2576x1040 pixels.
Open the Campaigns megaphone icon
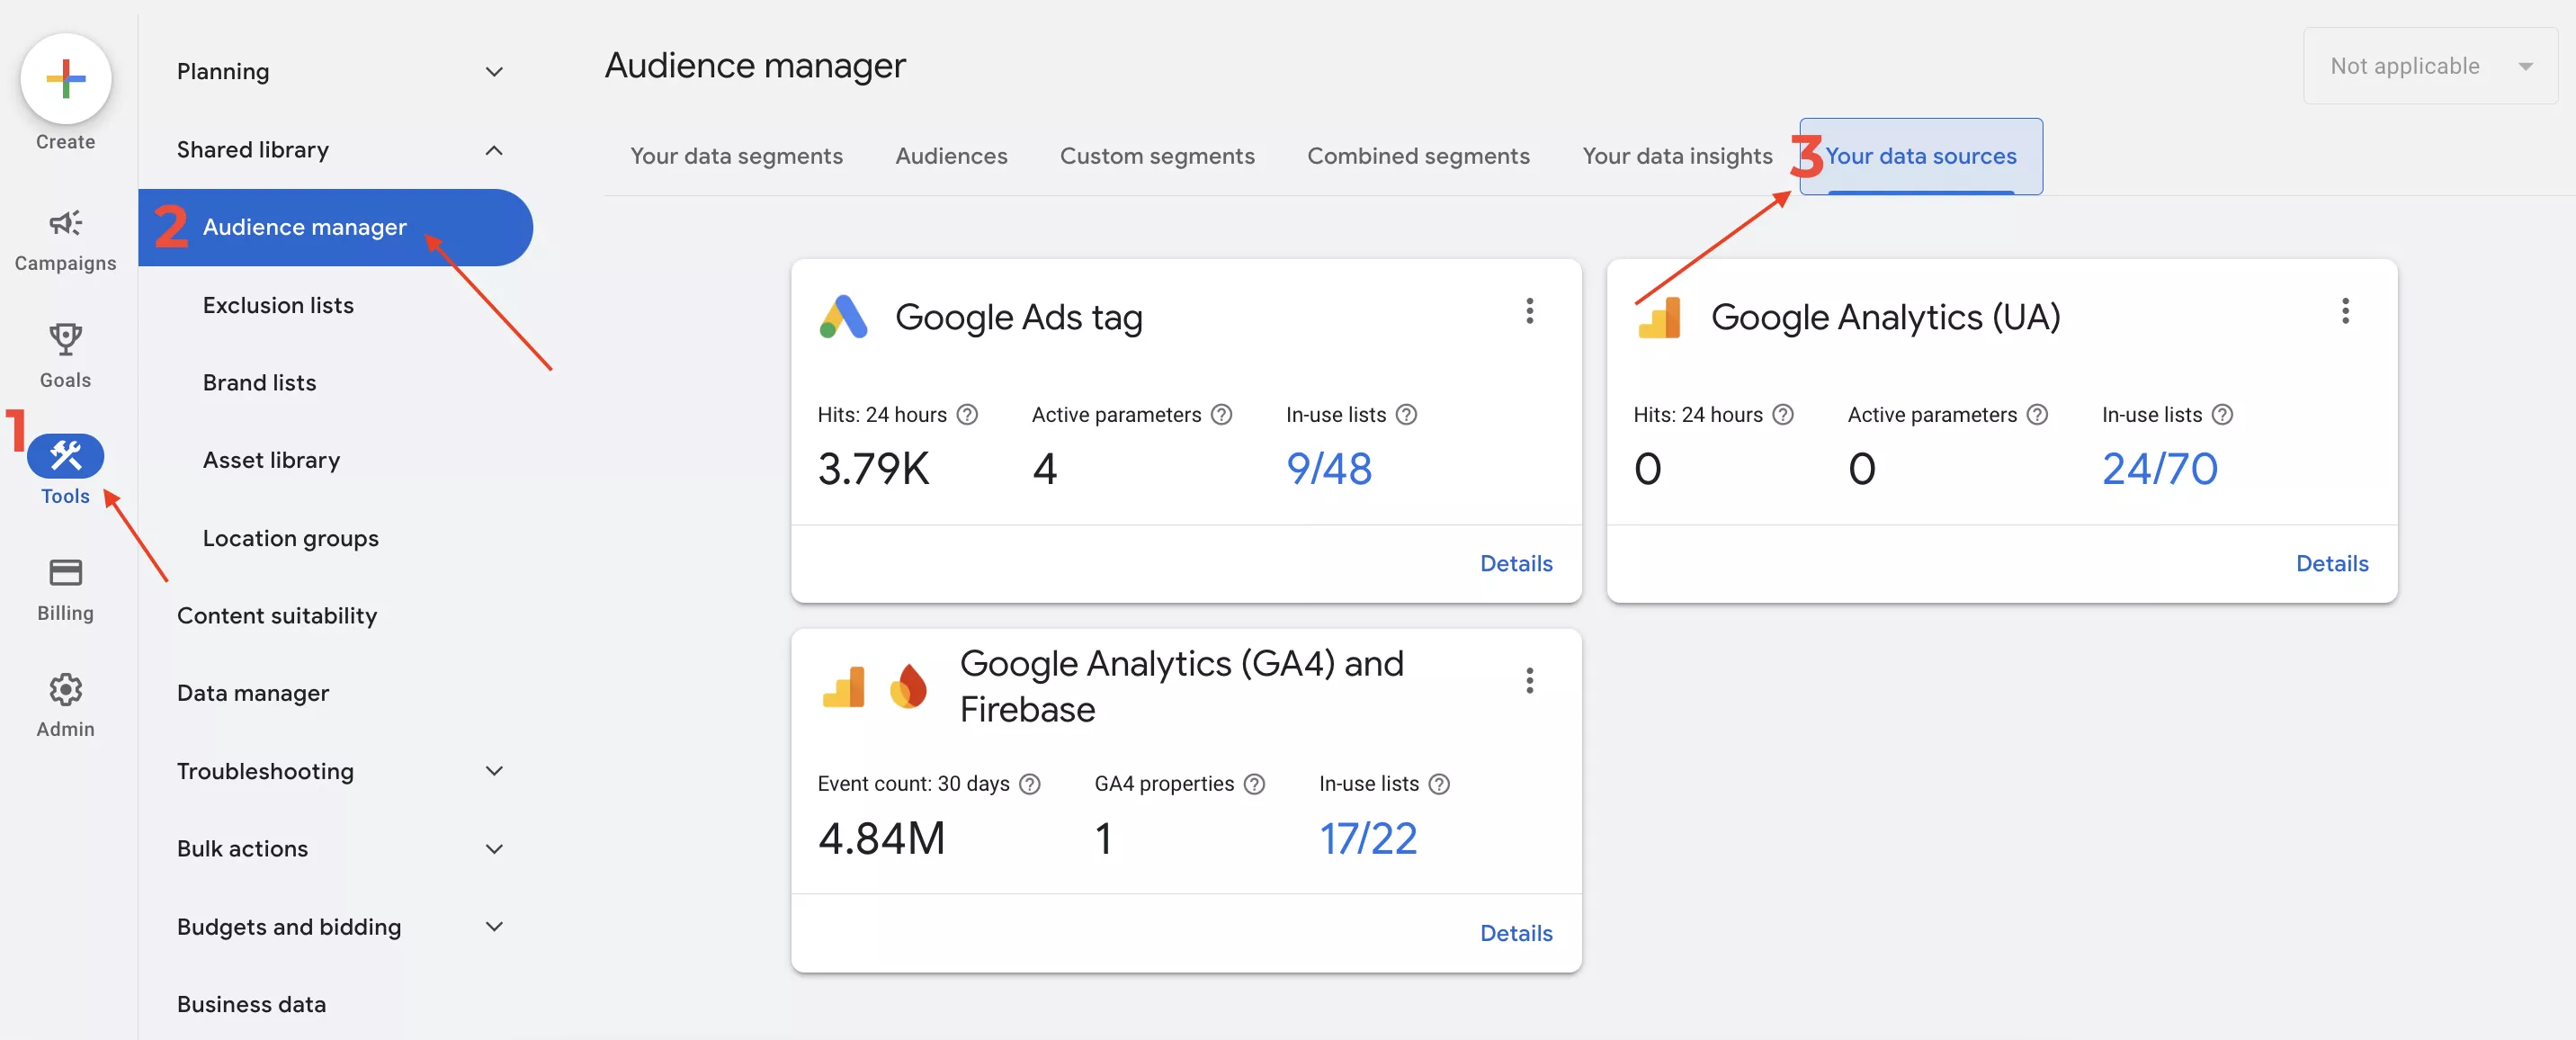click(x=65, y=222)
